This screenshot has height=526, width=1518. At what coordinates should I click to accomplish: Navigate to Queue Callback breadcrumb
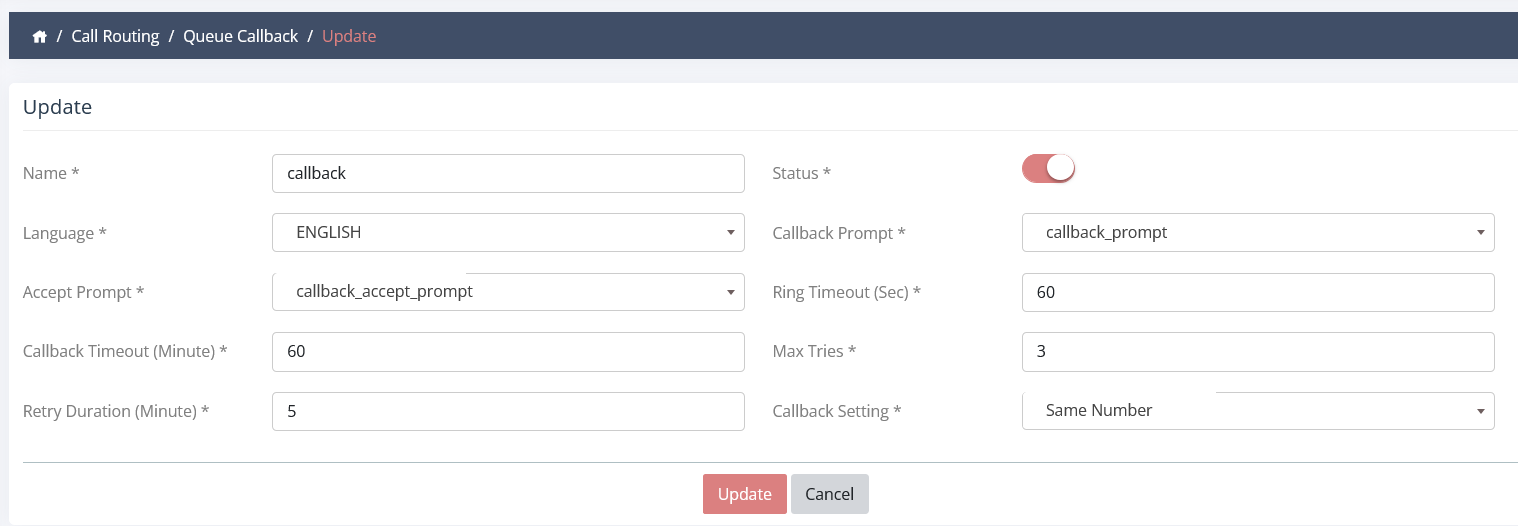(240, 36)
